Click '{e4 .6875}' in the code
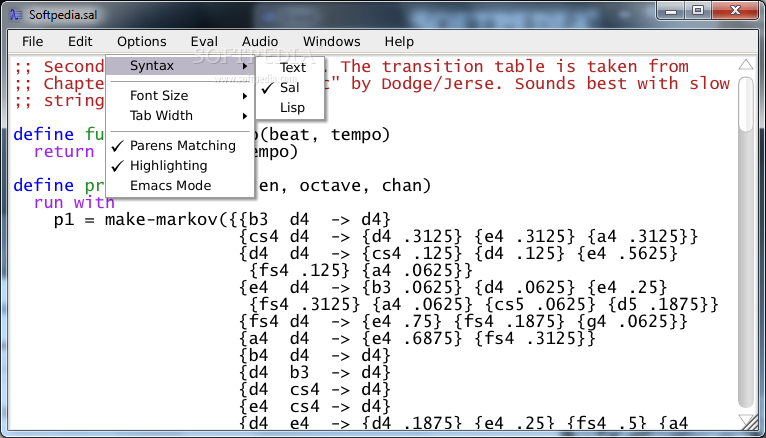766x438 pixels. pyautogui.click(x=412, y=338)
